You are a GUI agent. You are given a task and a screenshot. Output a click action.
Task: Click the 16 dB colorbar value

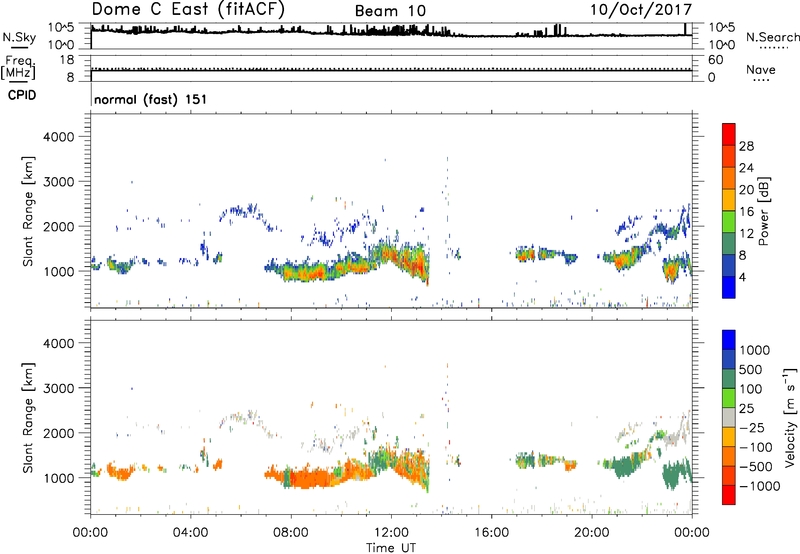click(746, 212)
